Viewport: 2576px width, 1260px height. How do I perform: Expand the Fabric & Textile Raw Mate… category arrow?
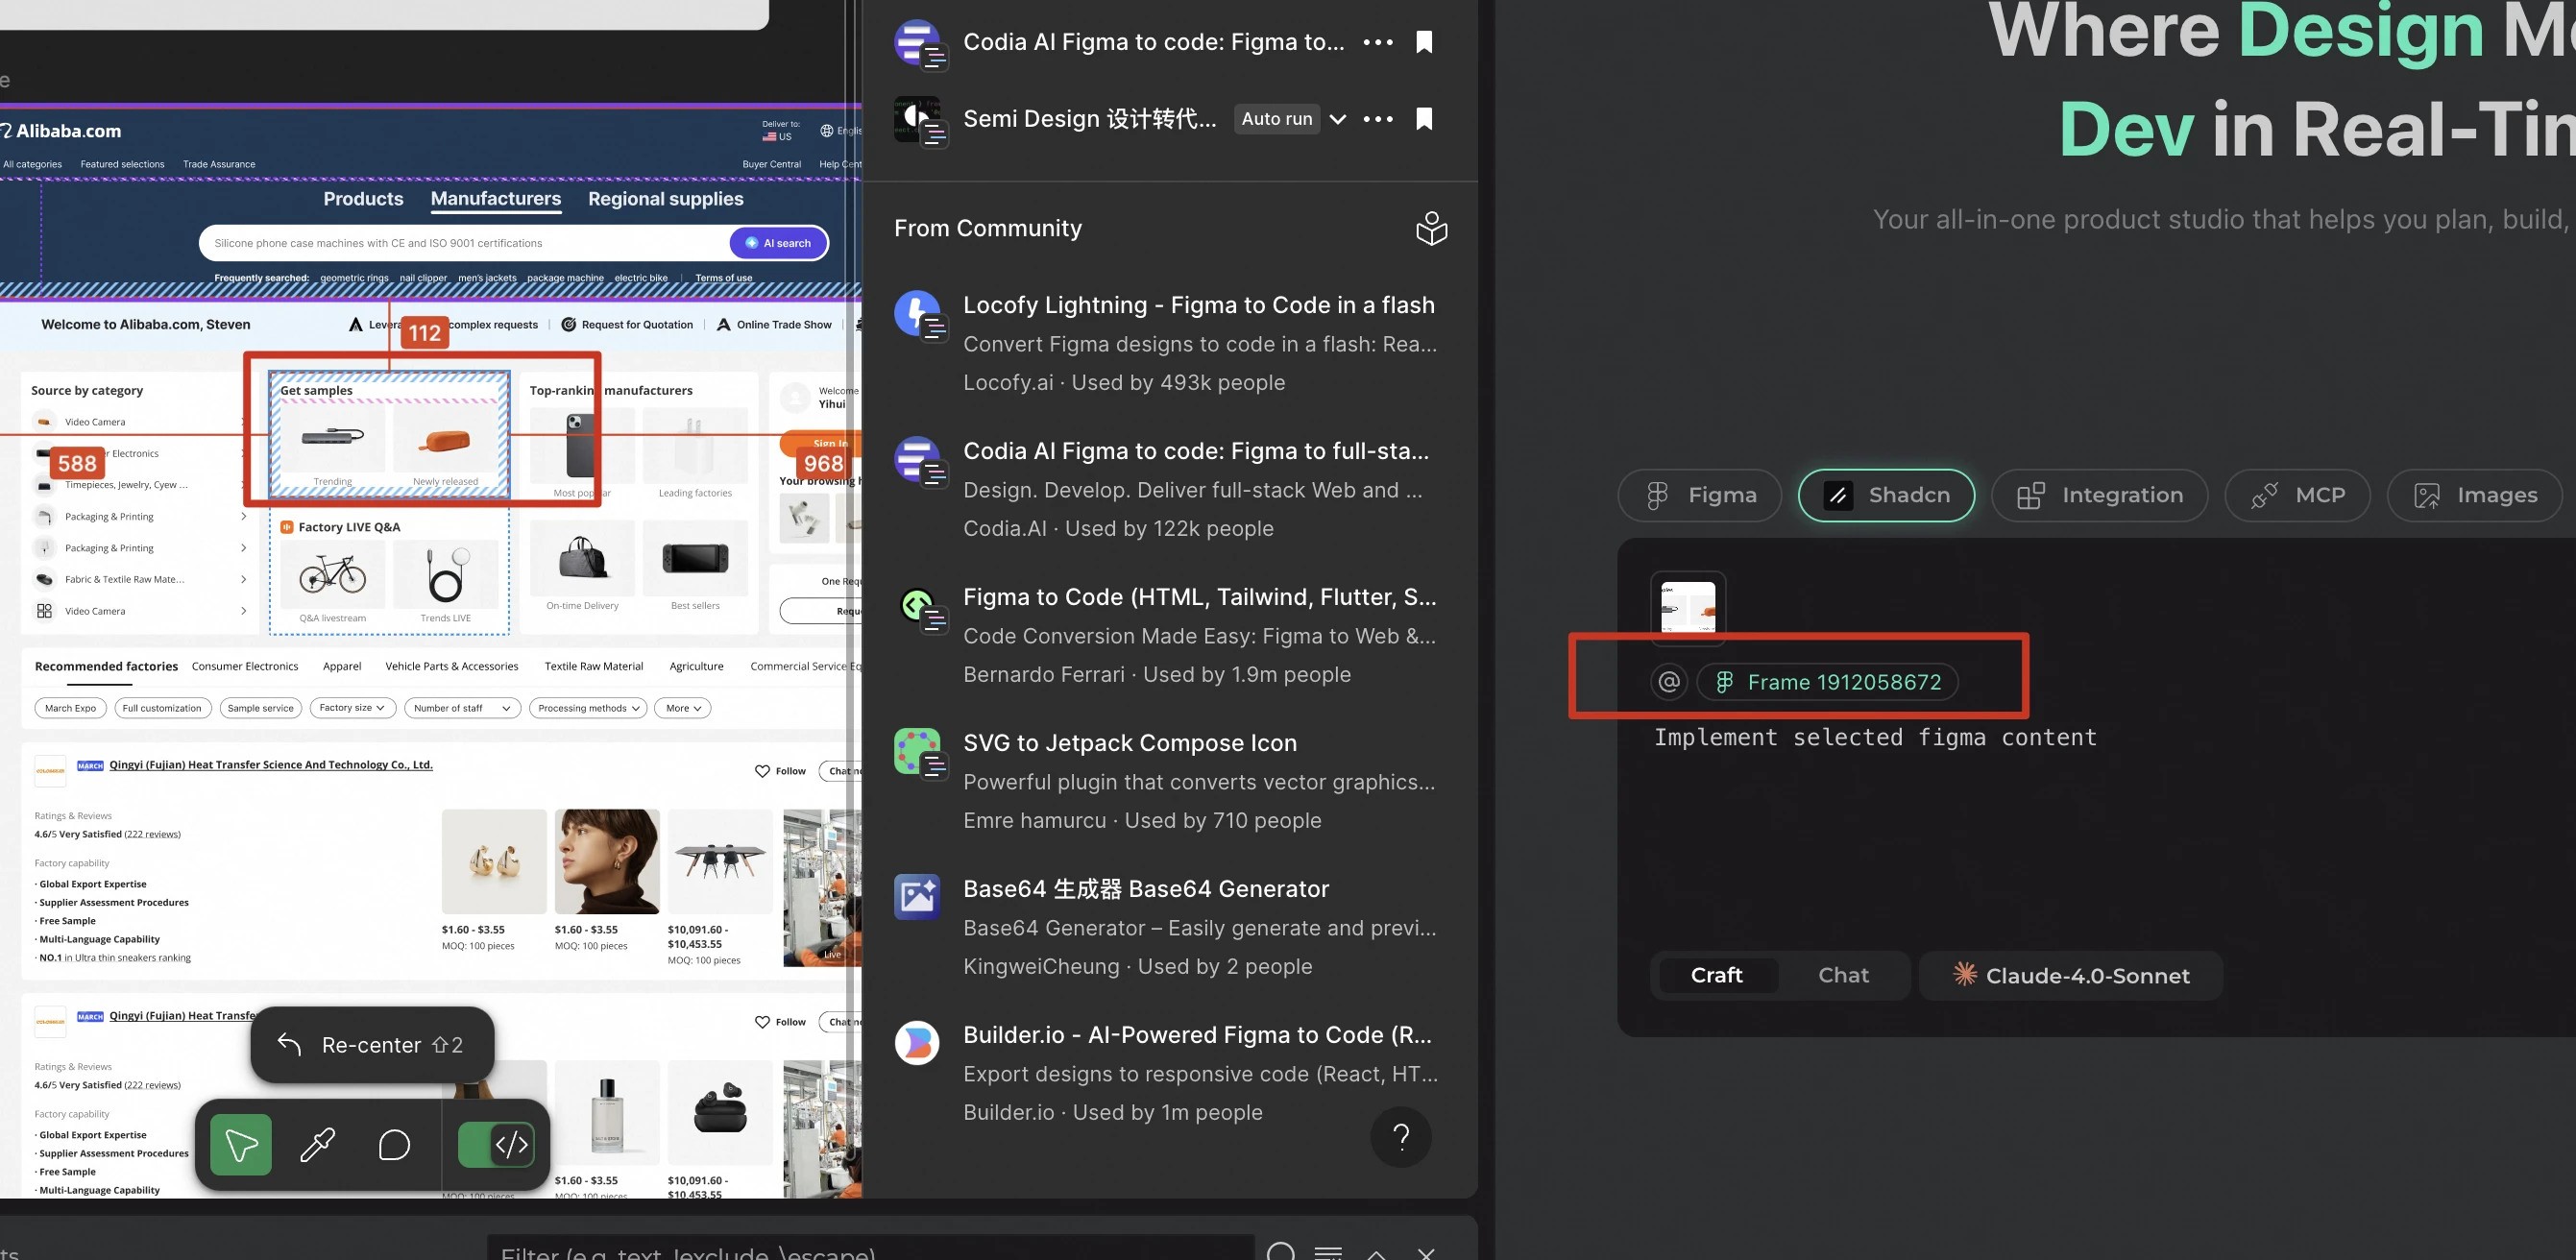click(x=244, y=579)
